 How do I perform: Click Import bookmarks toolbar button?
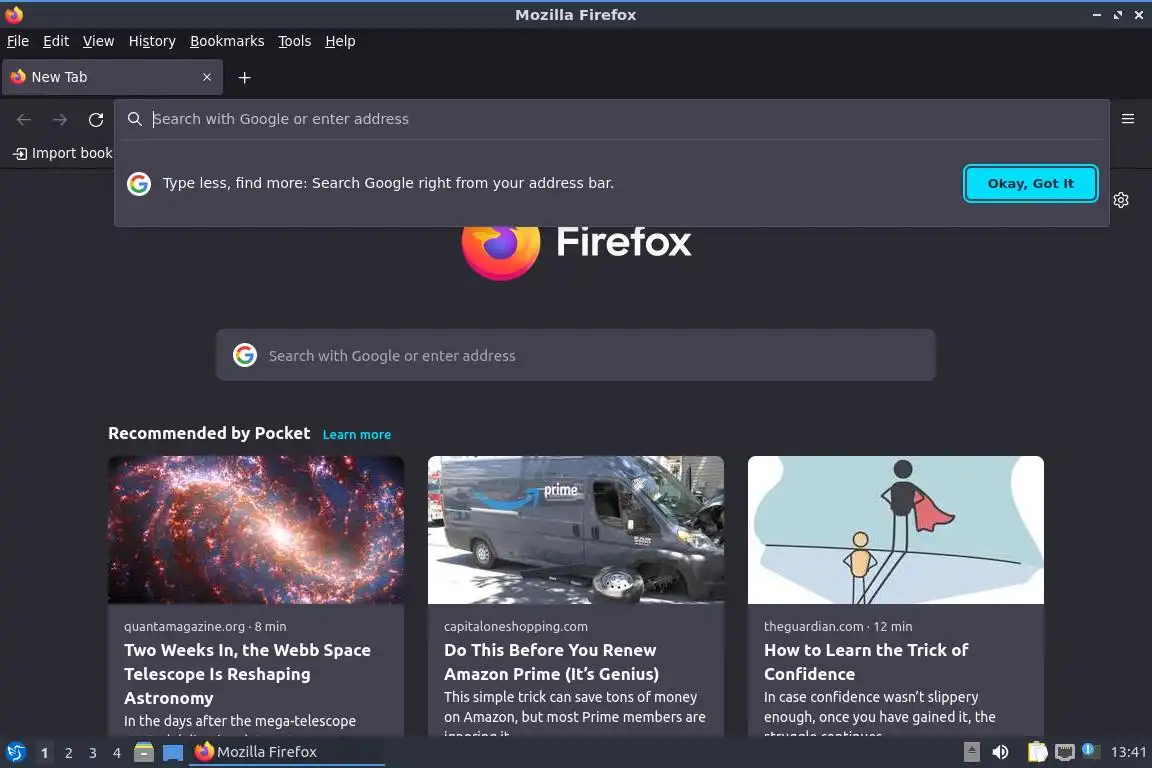(x=63, y=153)
